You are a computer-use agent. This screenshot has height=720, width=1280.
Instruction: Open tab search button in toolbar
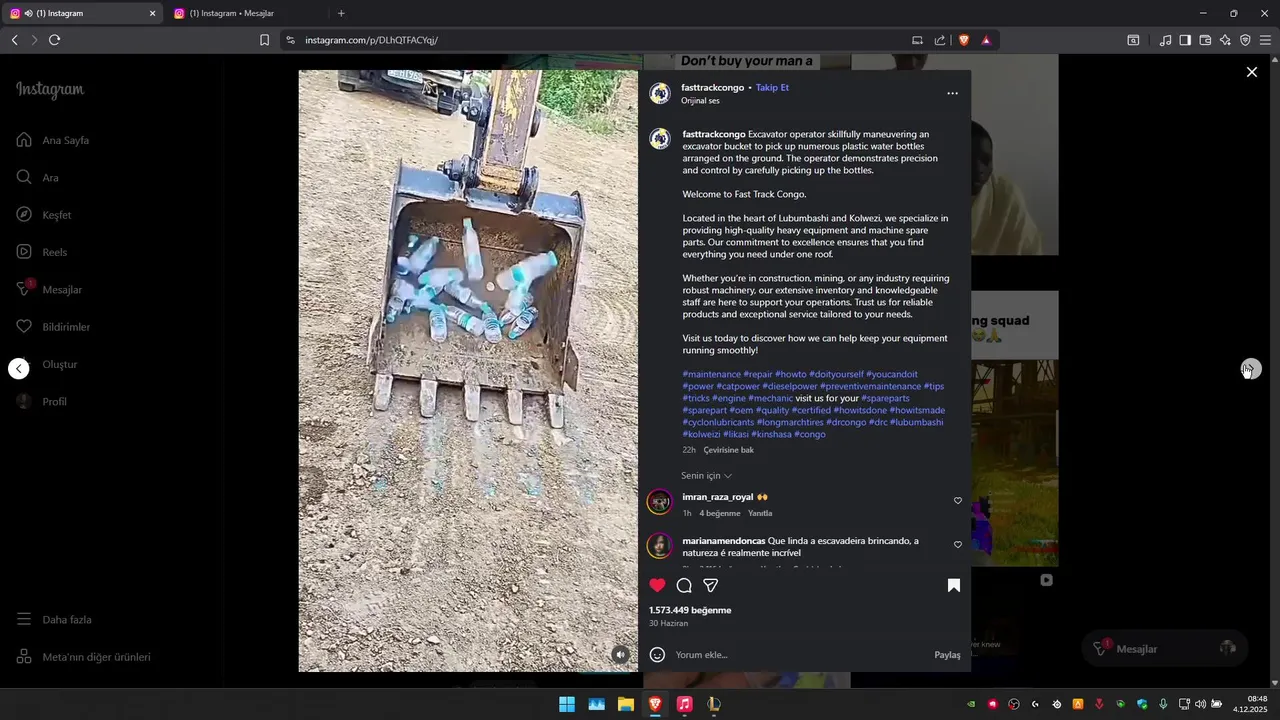(1133, 40)
